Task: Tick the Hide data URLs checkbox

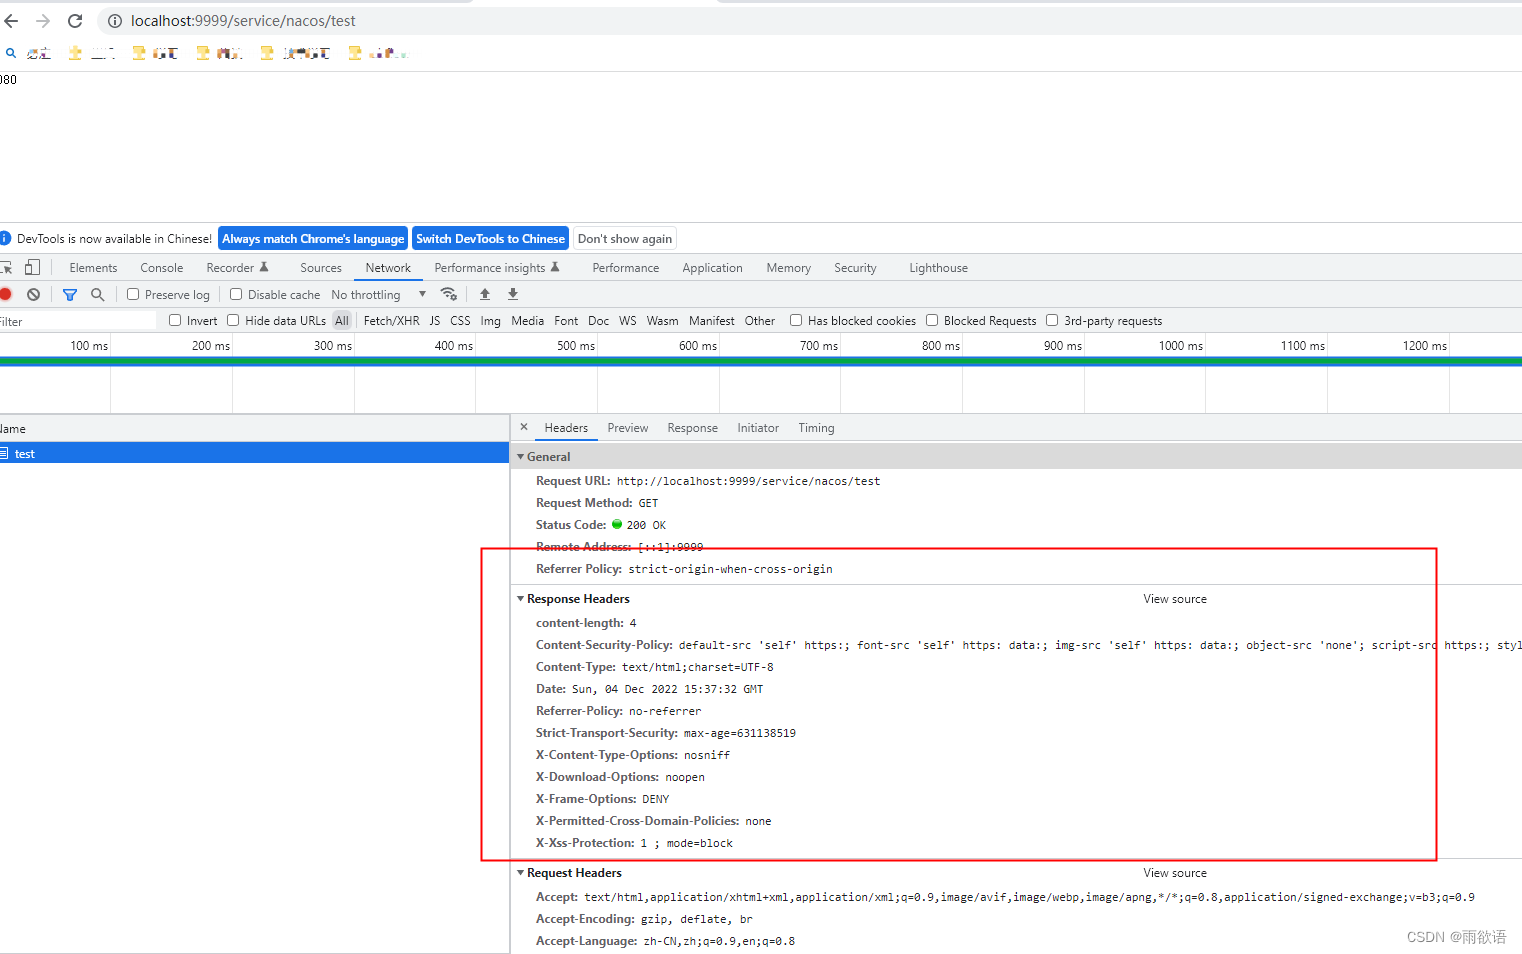Action: (x=233, y=320)
